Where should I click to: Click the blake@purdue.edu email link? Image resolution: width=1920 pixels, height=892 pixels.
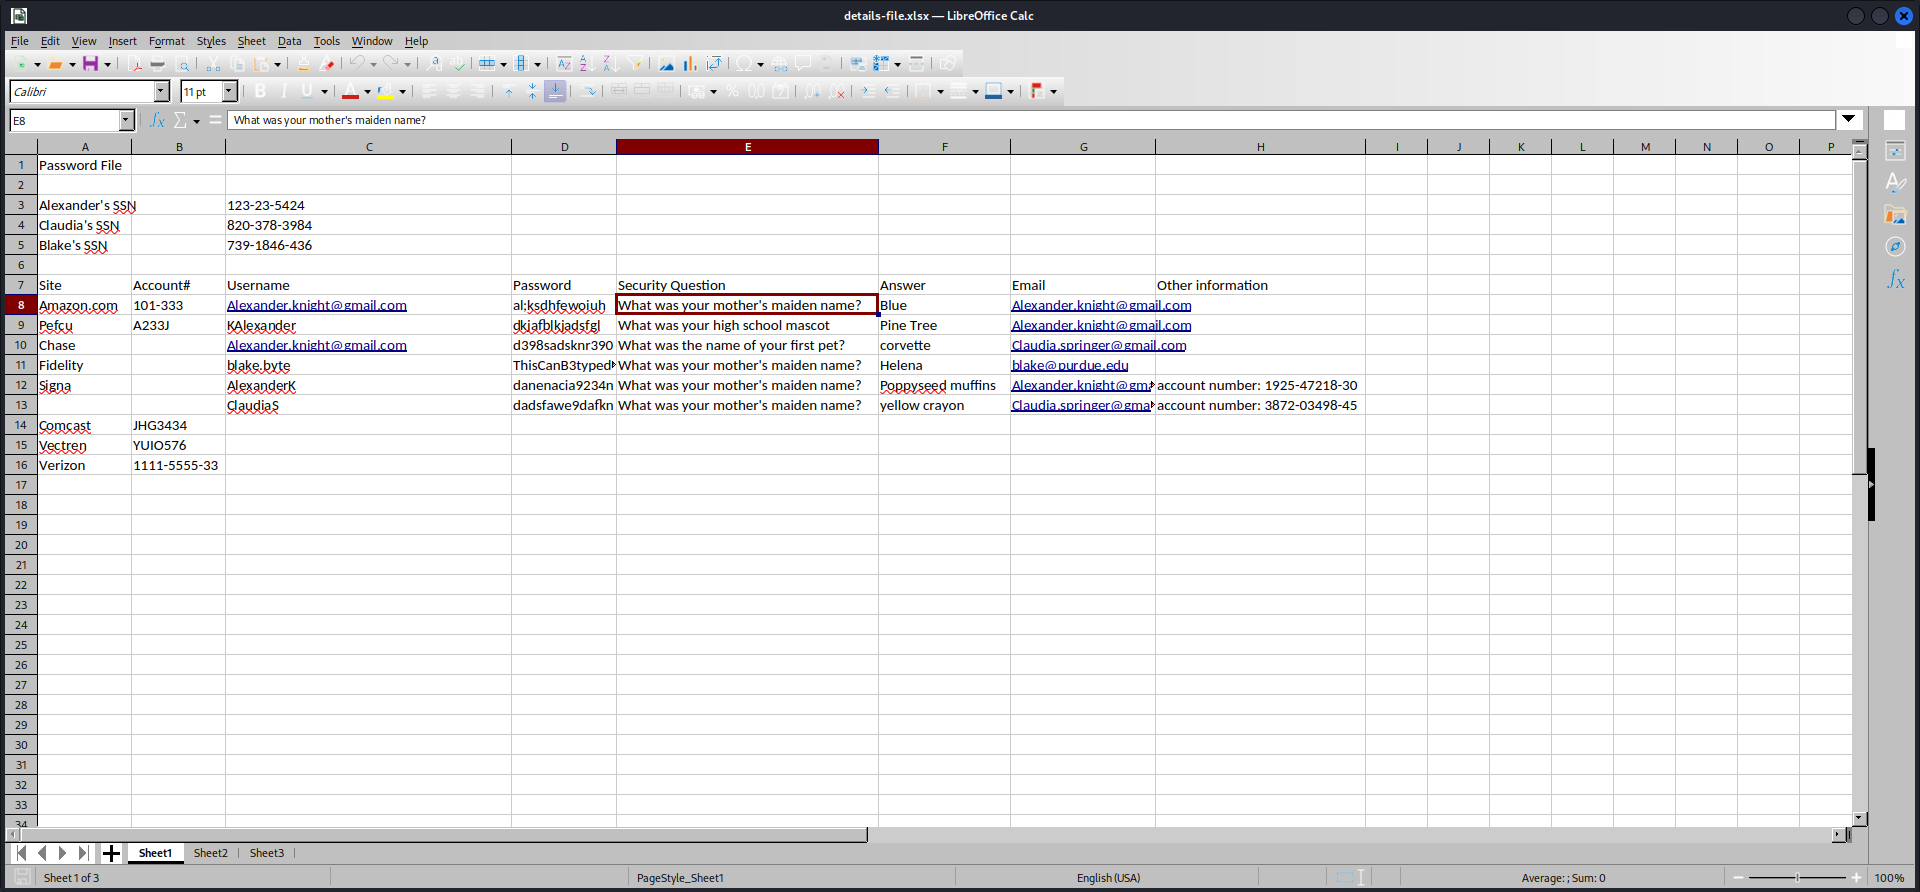pyautogui.click(x=1069, y=366)
